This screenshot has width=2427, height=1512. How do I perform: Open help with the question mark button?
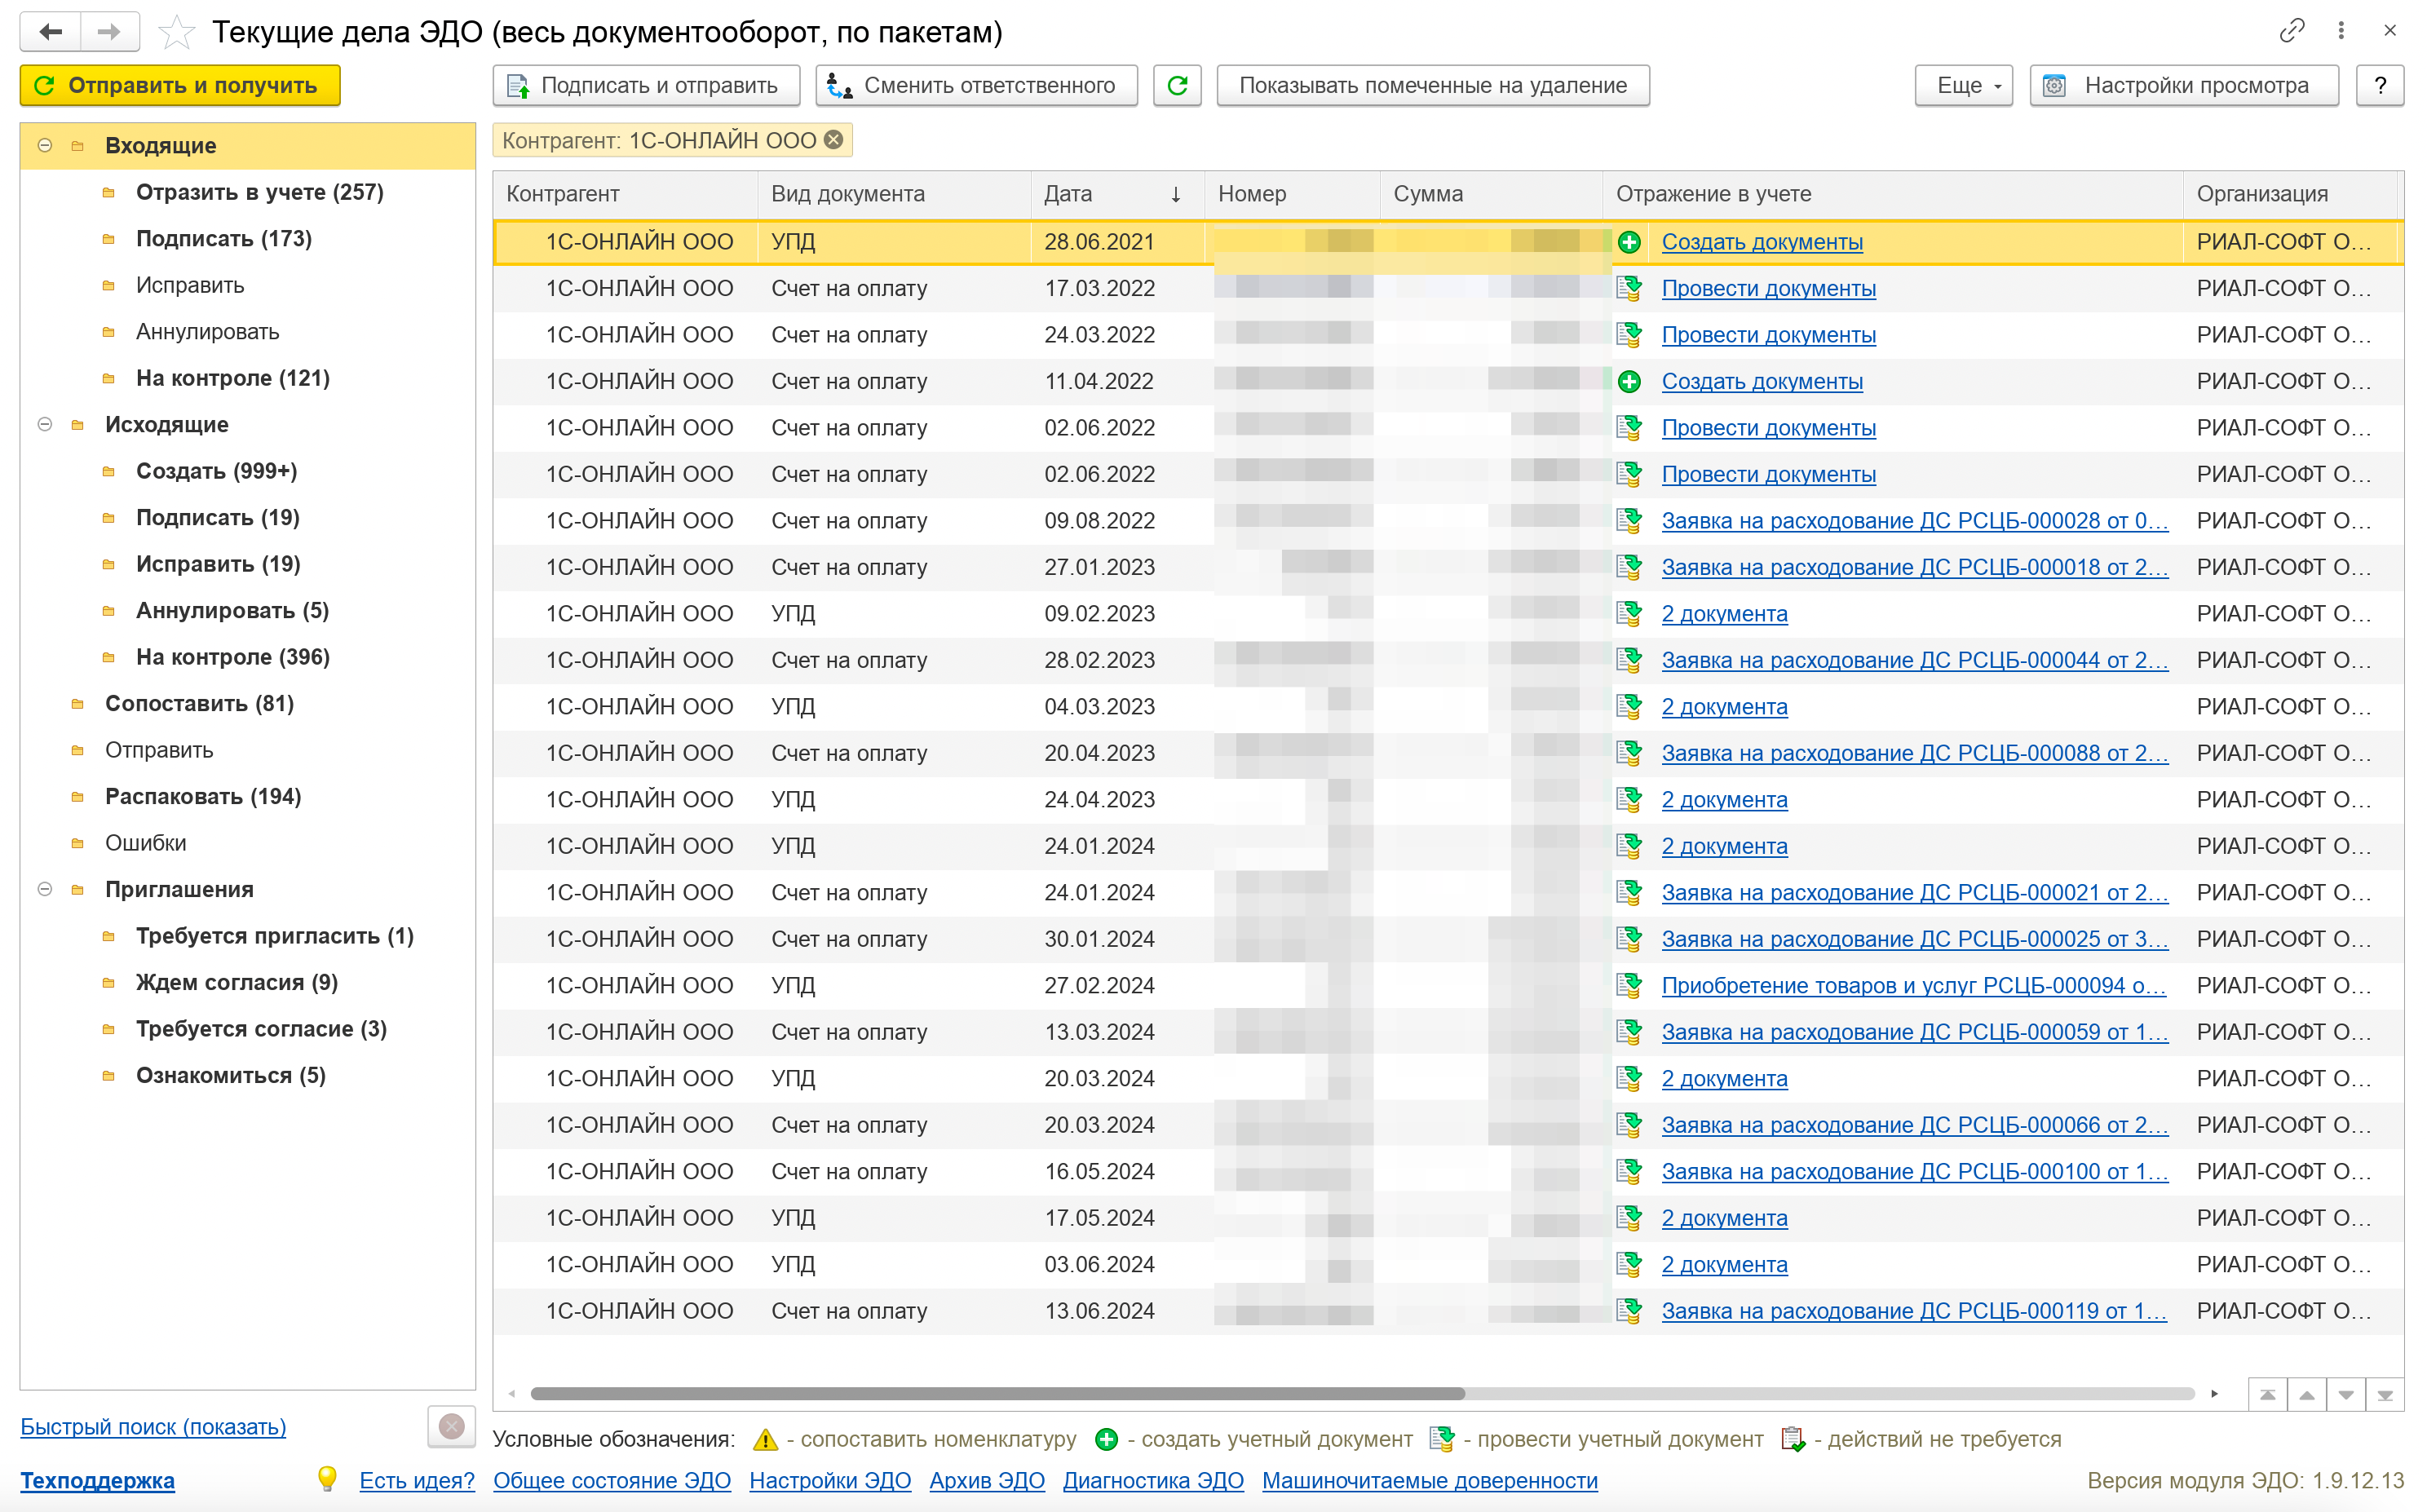pos(2380,86)
